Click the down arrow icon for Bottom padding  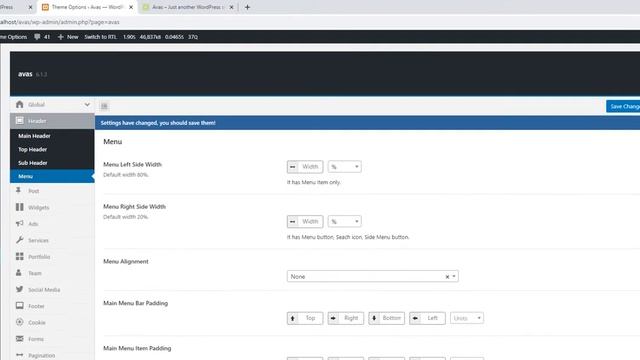[x=374, y=318]
